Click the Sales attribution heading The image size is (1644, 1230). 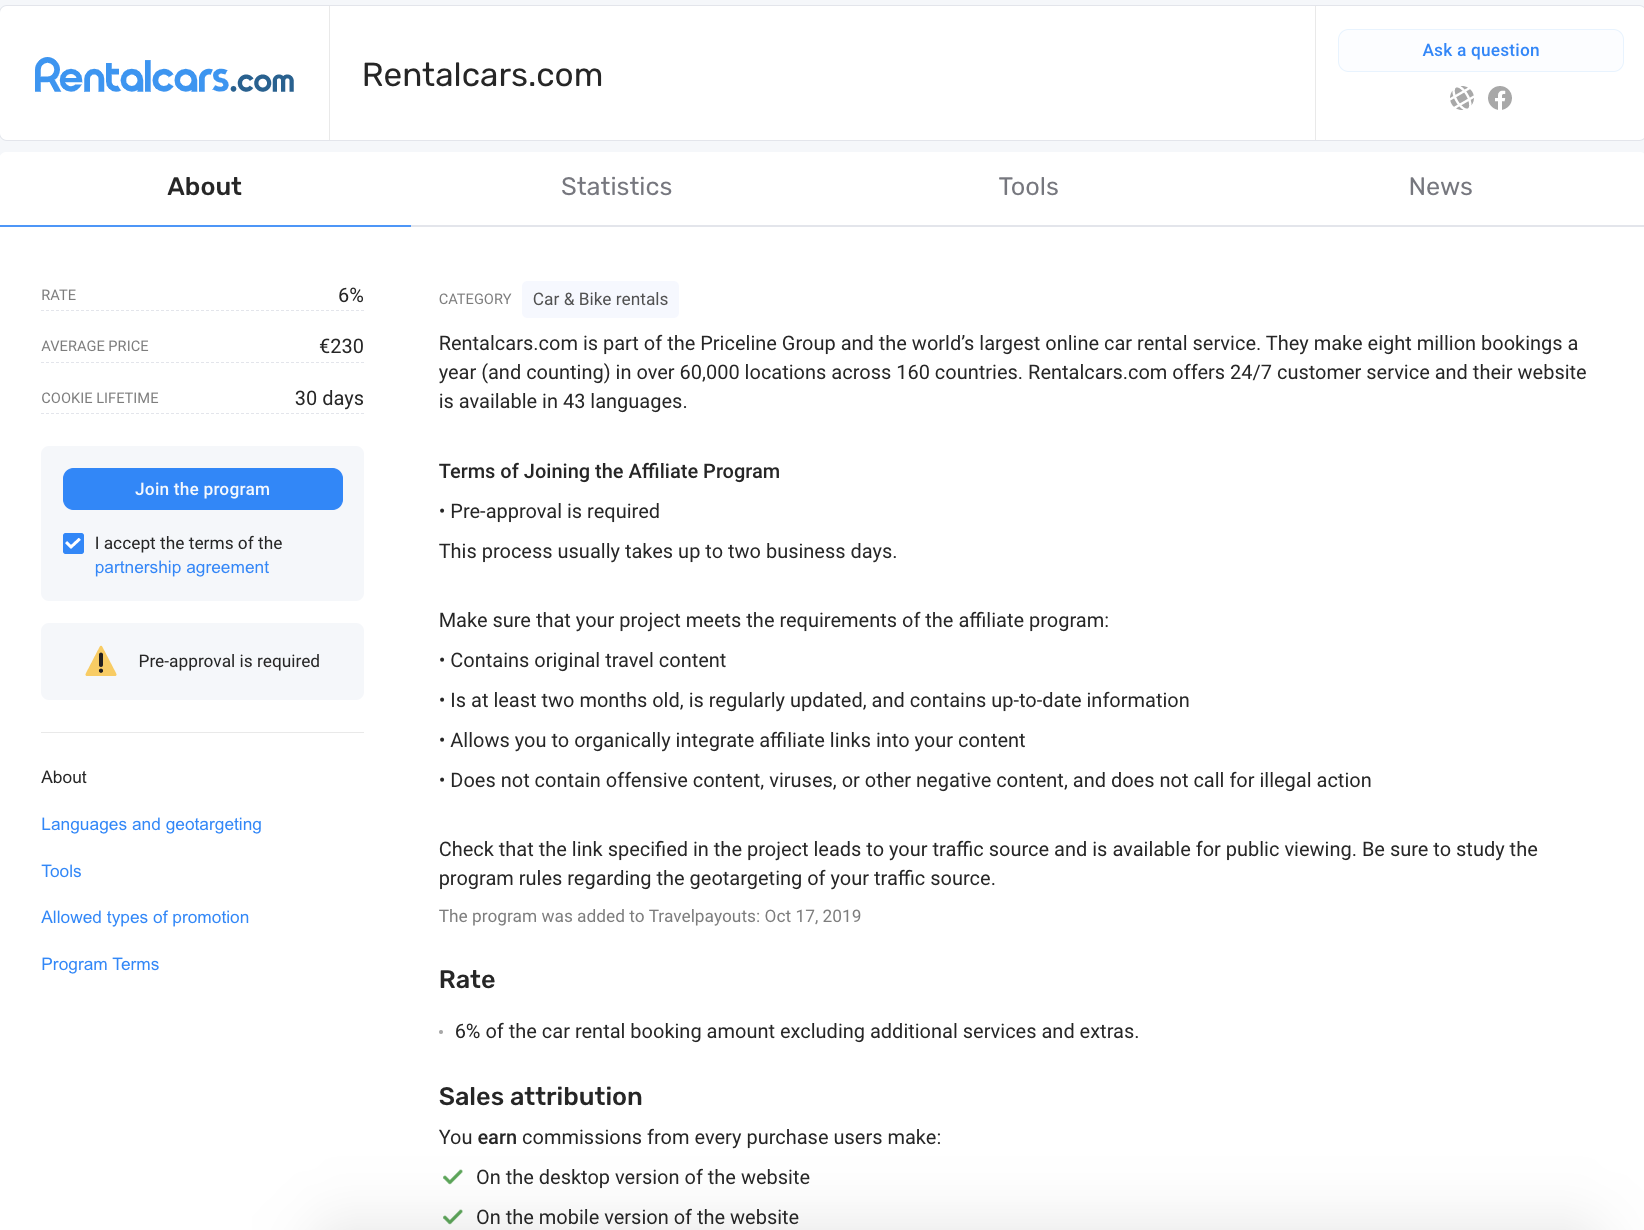[540, 1096]
